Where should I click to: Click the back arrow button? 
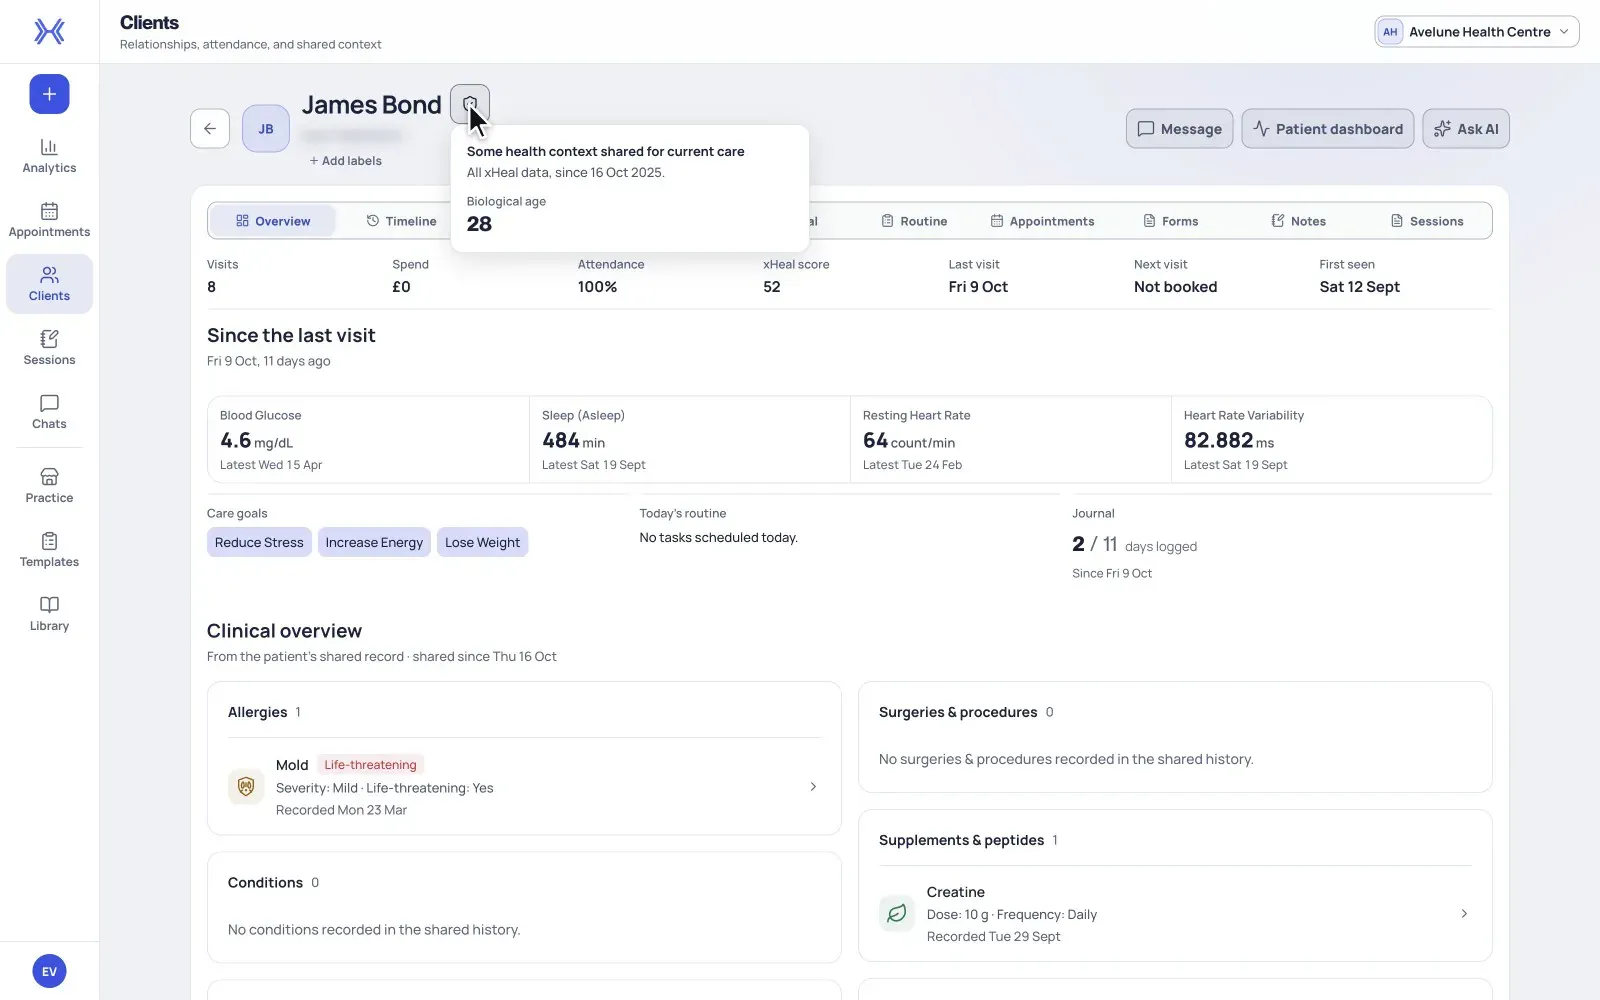pos(210,128)
